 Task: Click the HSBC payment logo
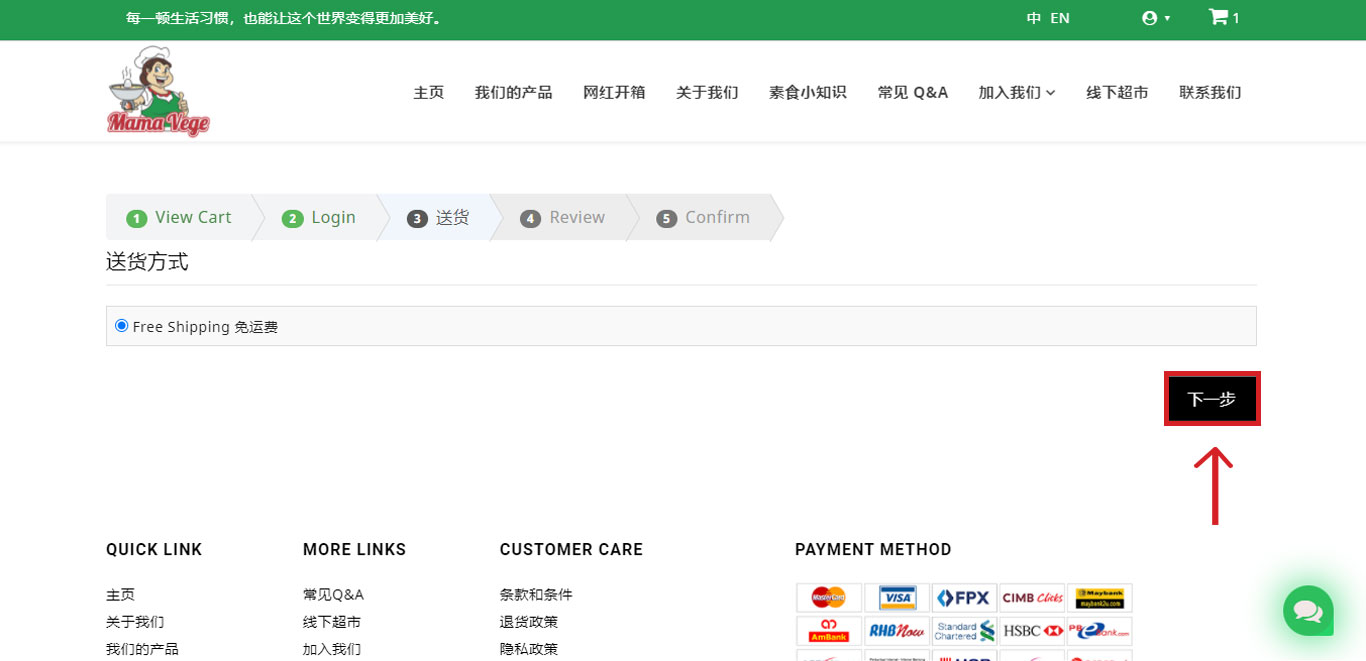pyautogui.click(x=1032, y=631)
